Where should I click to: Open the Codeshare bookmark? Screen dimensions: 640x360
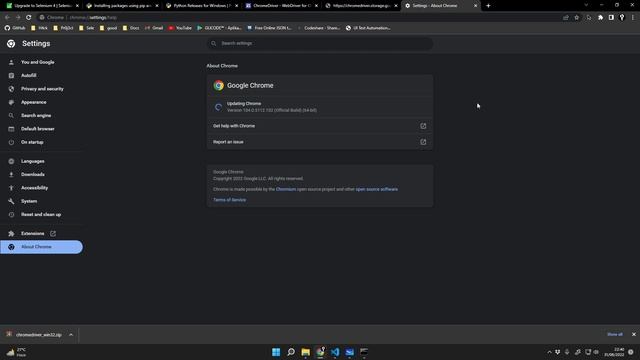318,28
